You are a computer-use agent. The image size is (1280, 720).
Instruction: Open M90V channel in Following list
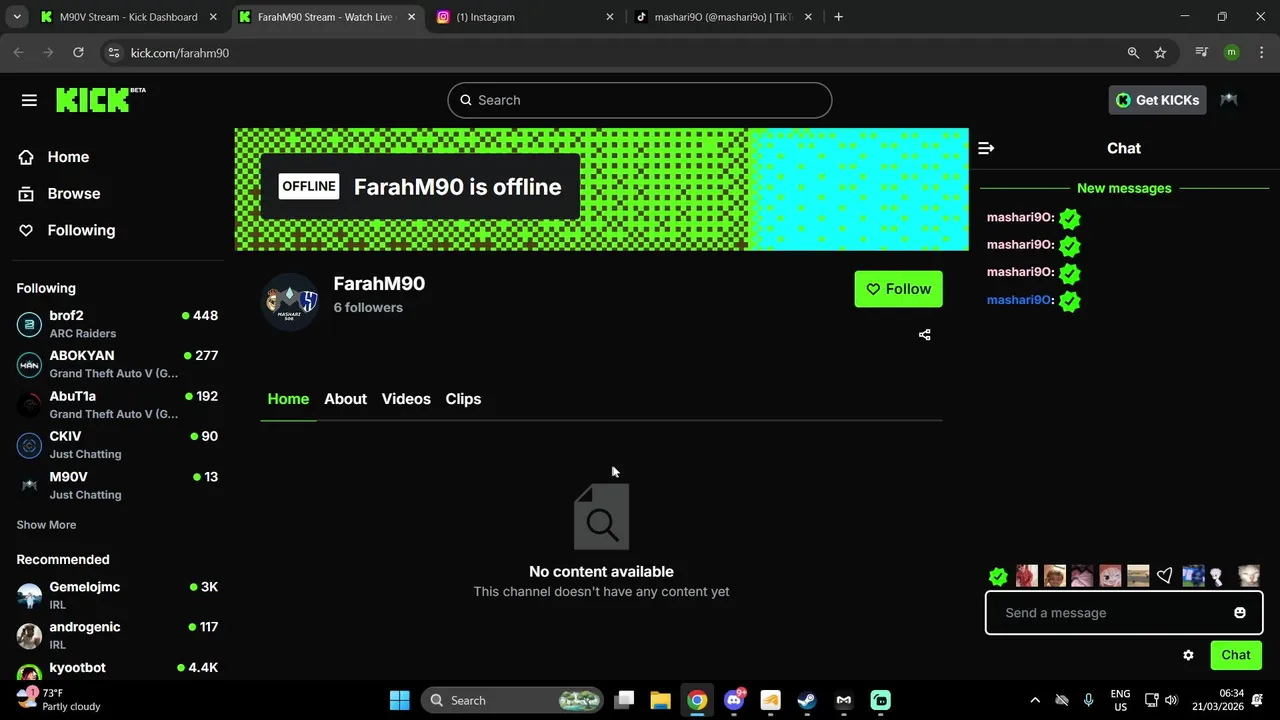[117, 486]
